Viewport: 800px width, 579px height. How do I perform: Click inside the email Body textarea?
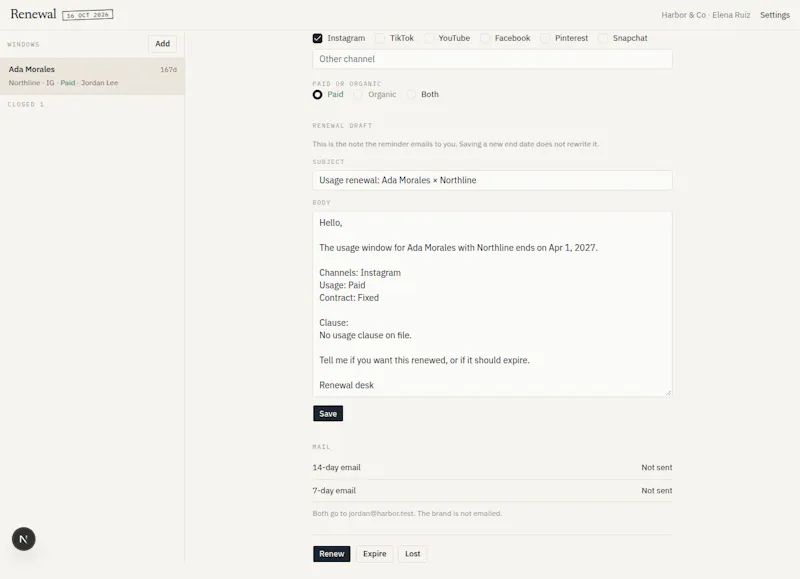coord(492,304)
